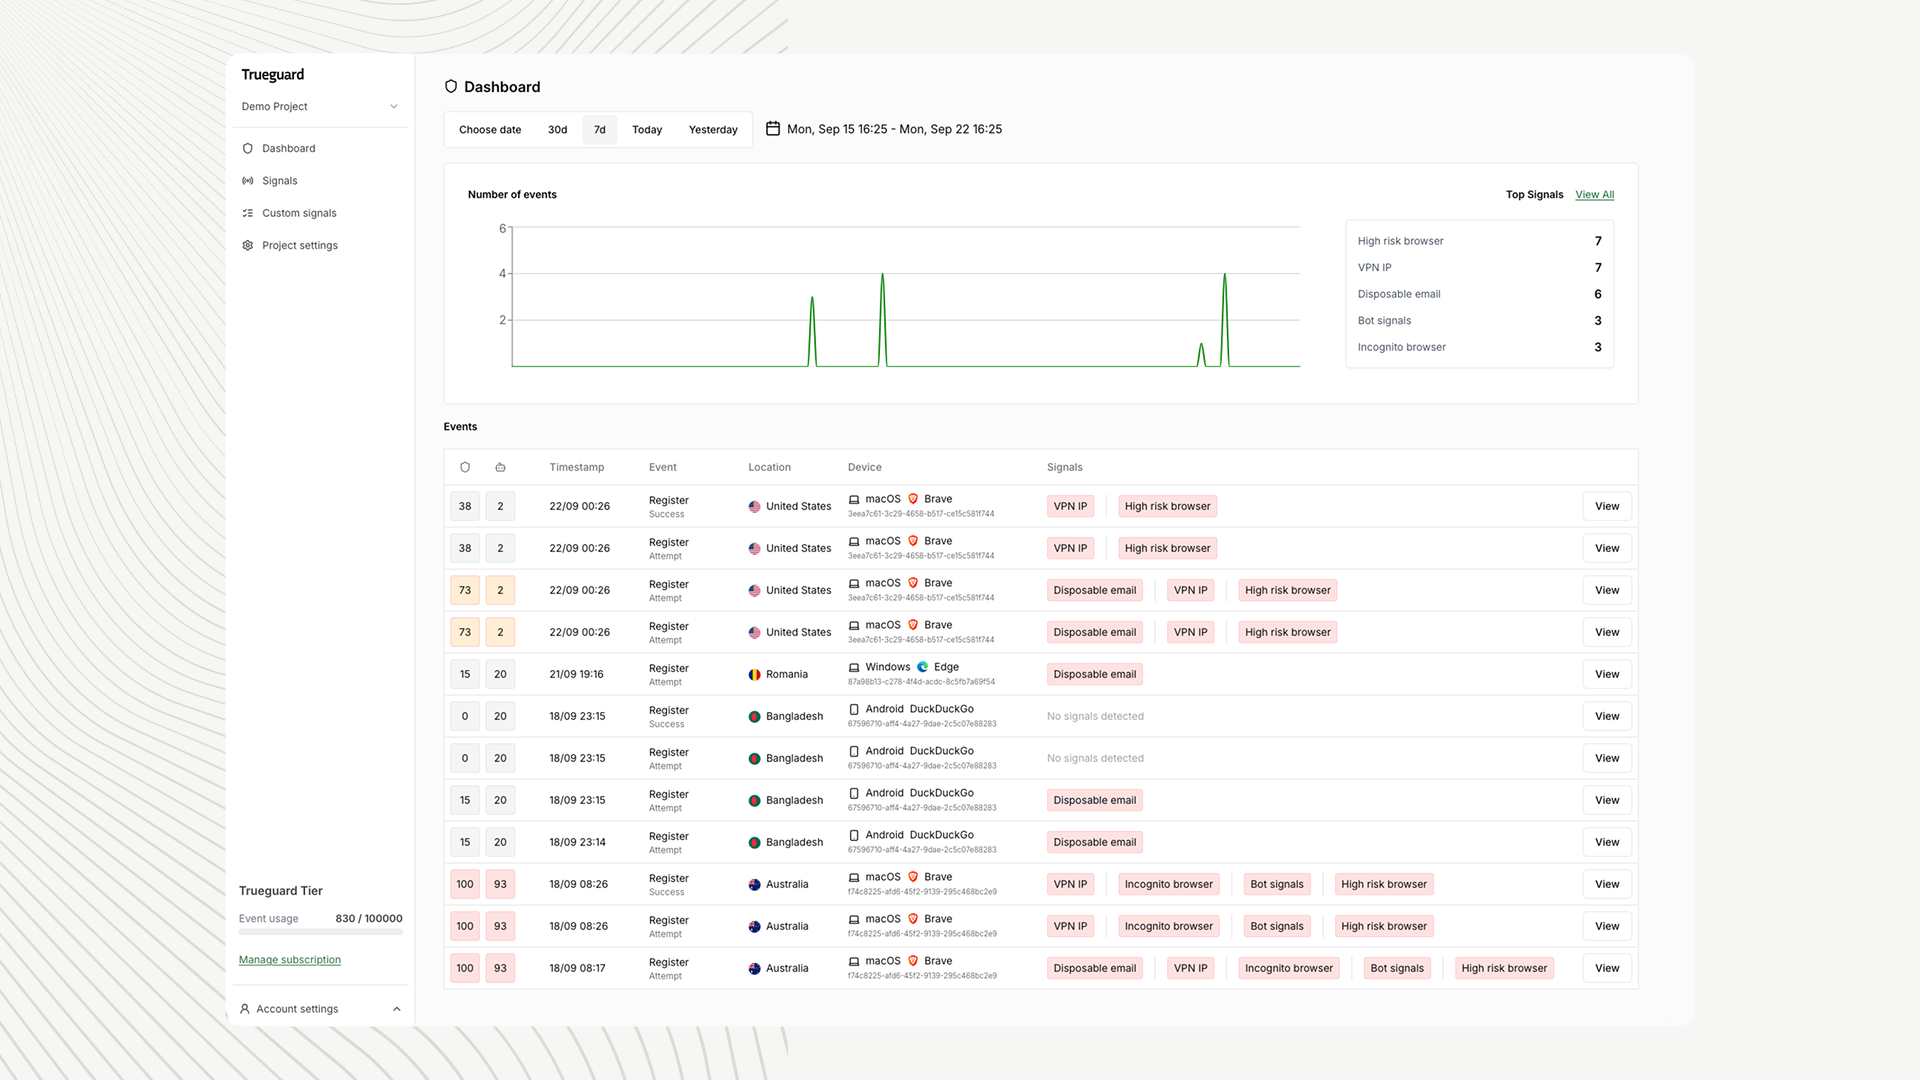
Task: Open Project settings gear icon
Action: [248, 245]
